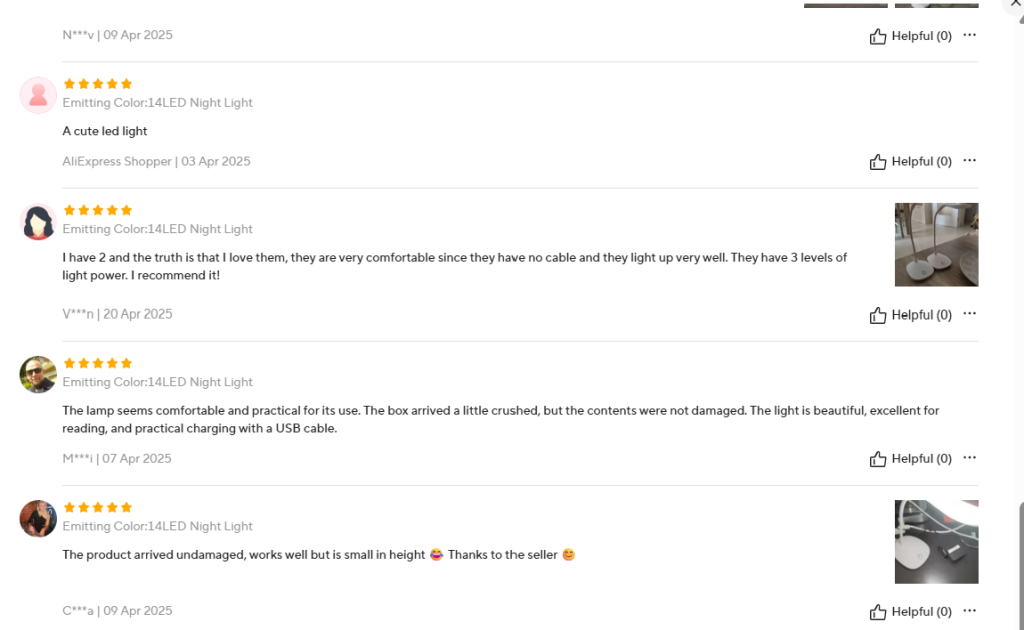Click the five-star rating on V***n's review

97,210
